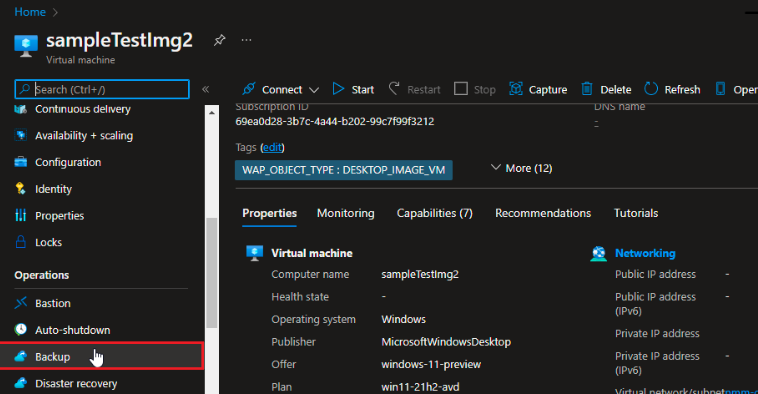758x394 pixels.
Task: Click the Start play icon
Action: [338, 89]
